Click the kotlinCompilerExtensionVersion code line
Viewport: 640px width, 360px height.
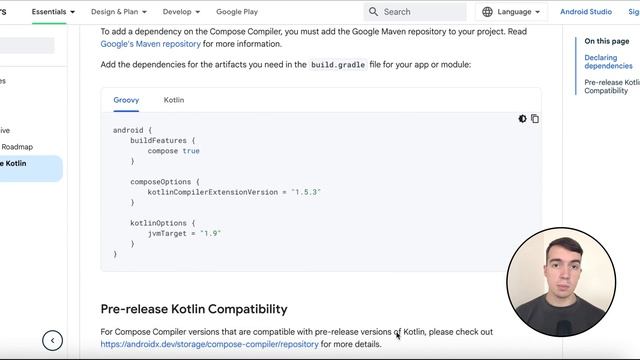(234, 192)
